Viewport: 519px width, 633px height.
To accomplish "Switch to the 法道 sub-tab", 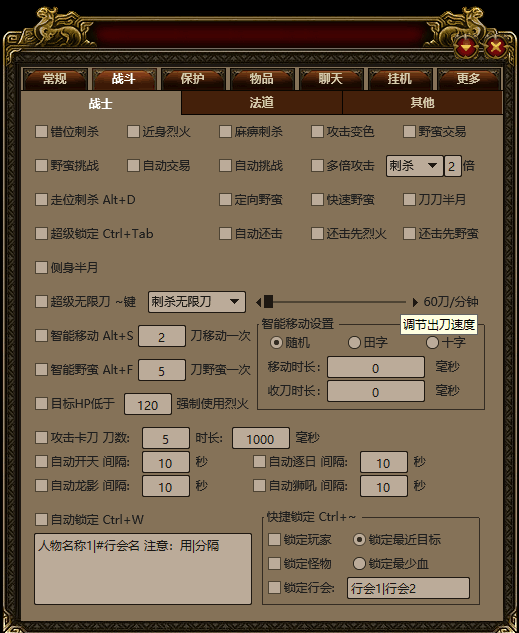I will pyautogui.click(x=262, y=103).
